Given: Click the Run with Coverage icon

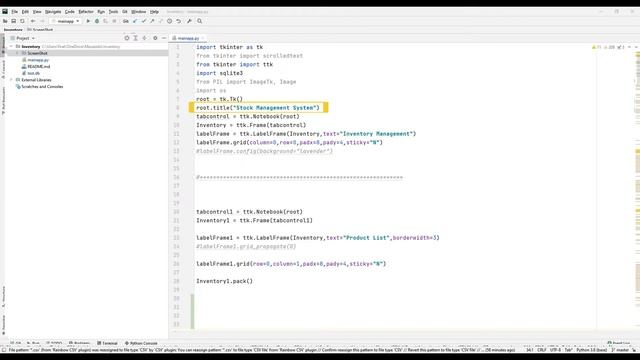Looking at the screenshot, I should click(106, 21).
